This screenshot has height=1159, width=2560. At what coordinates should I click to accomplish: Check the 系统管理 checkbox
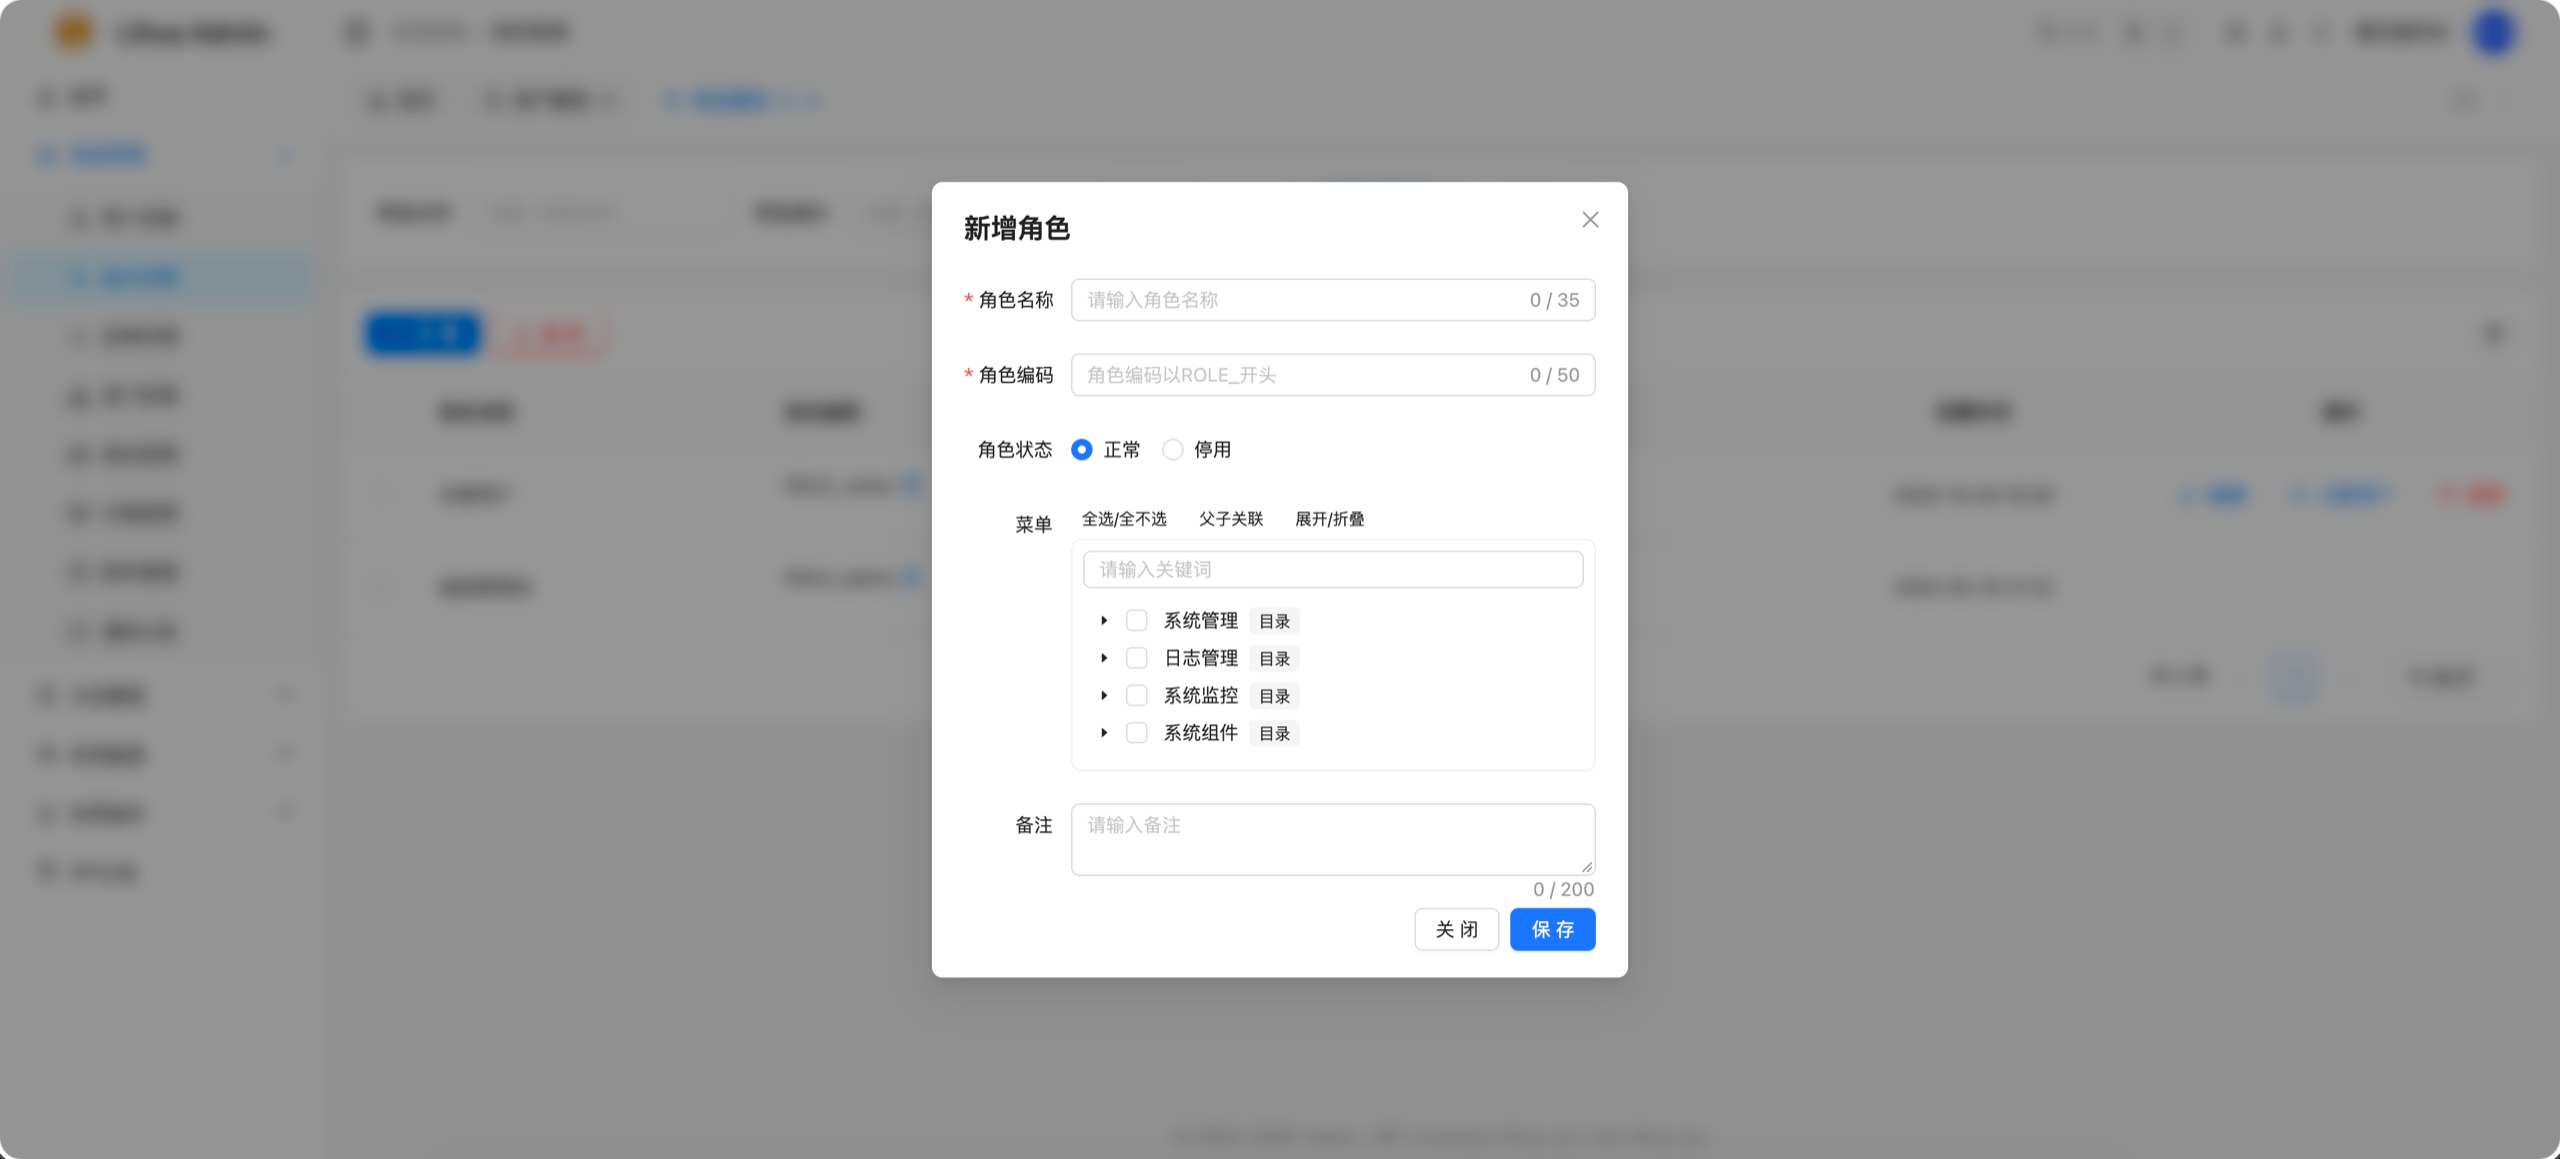1136,621
